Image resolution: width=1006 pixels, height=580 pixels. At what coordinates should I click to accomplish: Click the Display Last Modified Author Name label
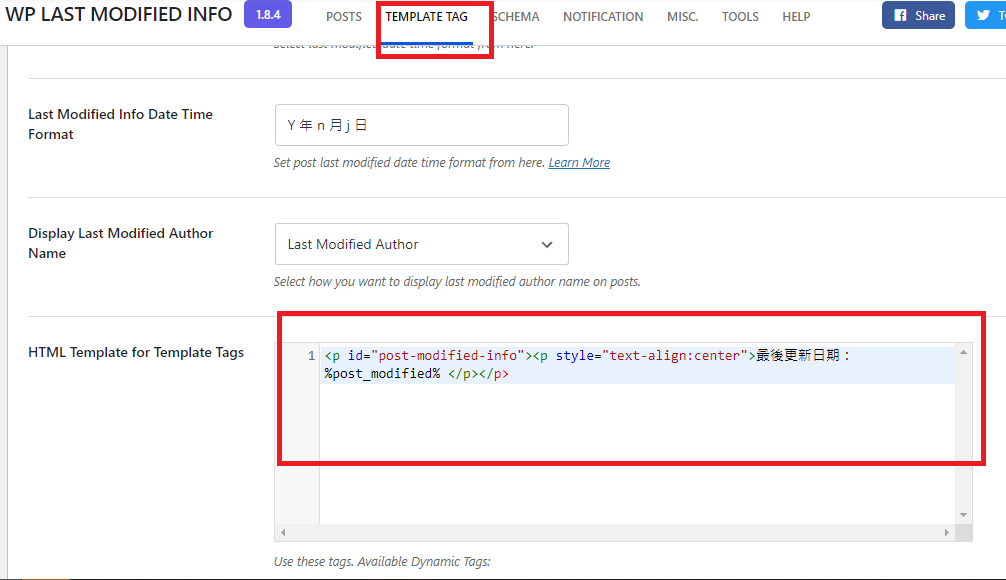pyautogui.click(x=121, y=243)
